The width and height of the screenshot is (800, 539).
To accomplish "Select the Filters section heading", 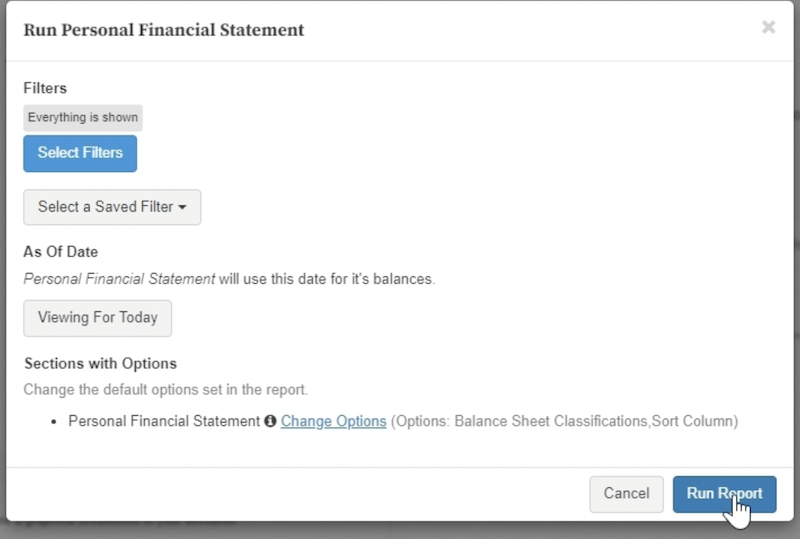I will (x=45, y=88).
